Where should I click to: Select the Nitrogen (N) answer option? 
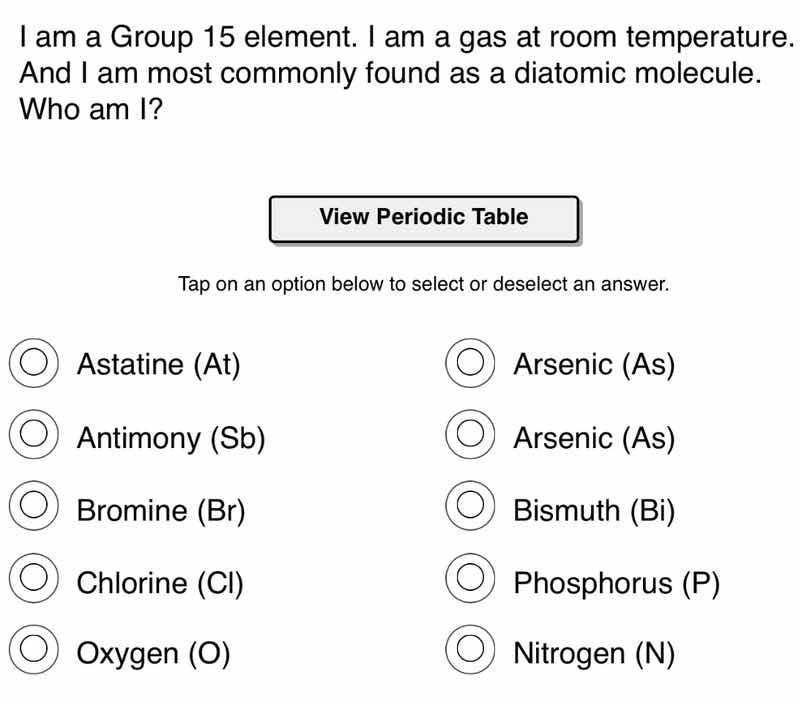pos(469,655)
